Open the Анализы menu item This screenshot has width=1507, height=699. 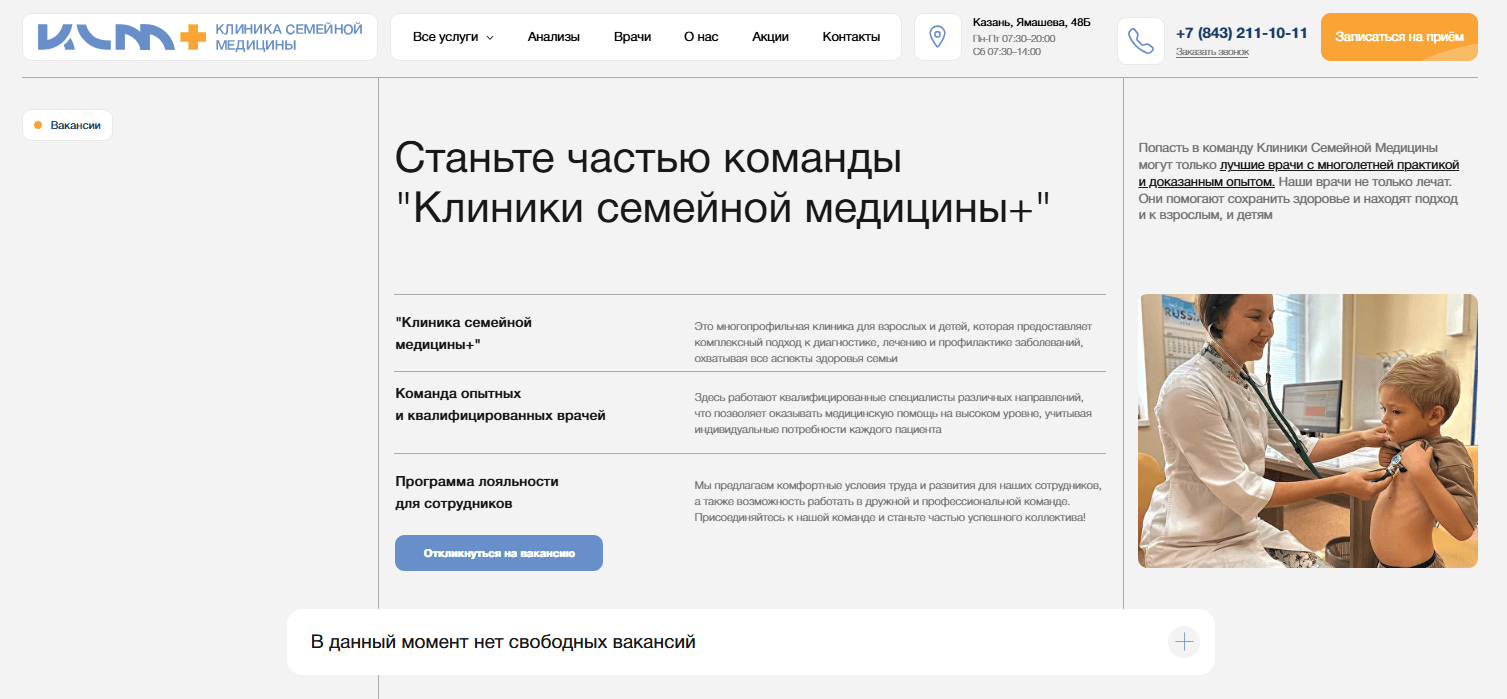pos(554,37)
